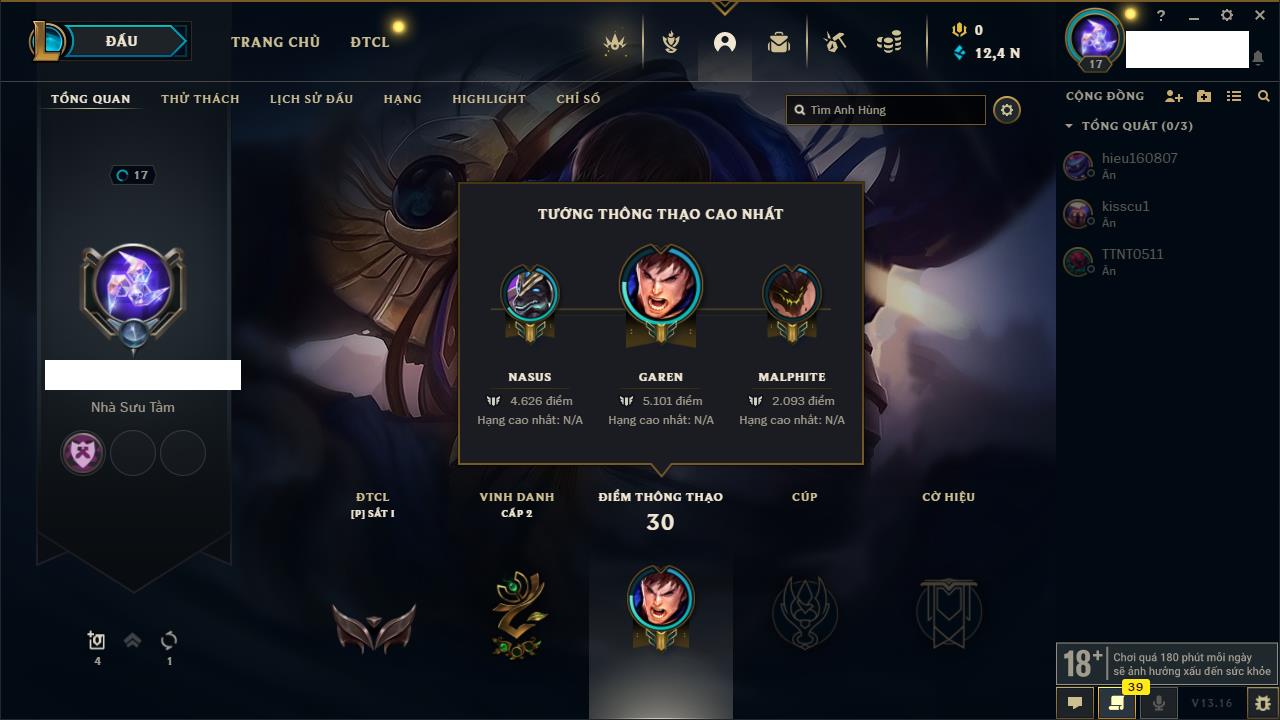
Task: Expand missions panel with badge 39
Action: coord(1117,703)
